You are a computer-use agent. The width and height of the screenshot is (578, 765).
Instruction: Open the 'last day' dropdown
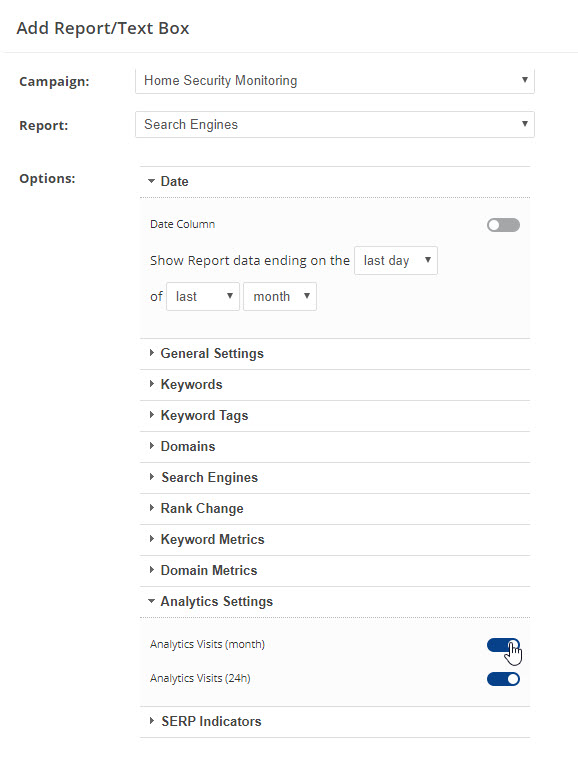pos(396,261)
